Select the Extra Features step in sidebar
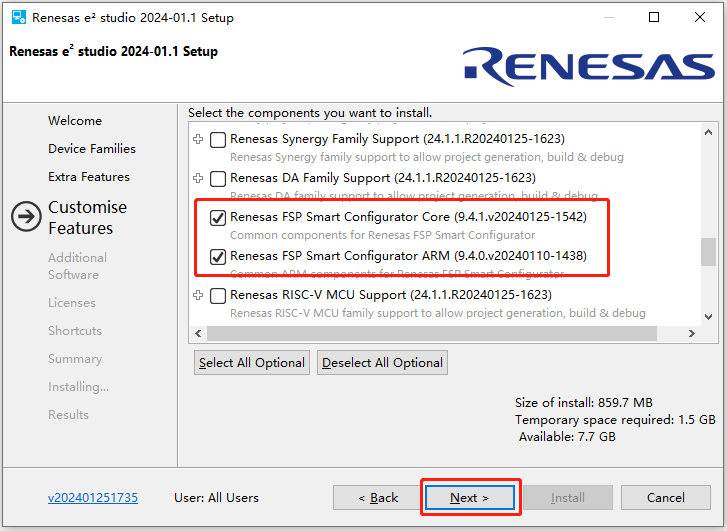This screenshot has width=727, height=531. (89, 177)
